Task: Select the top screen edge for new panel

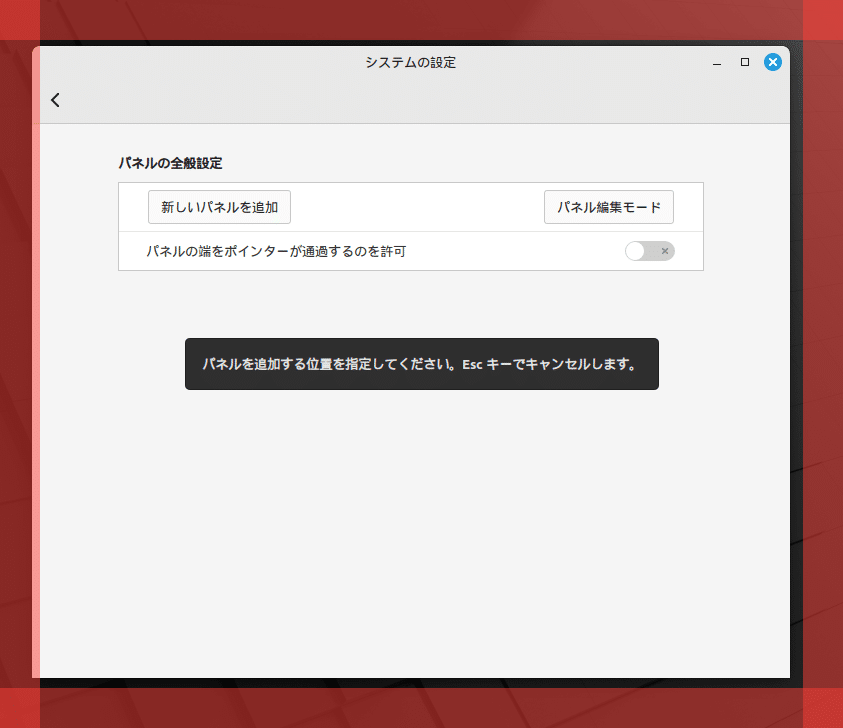Action: [x=422, y=20]
